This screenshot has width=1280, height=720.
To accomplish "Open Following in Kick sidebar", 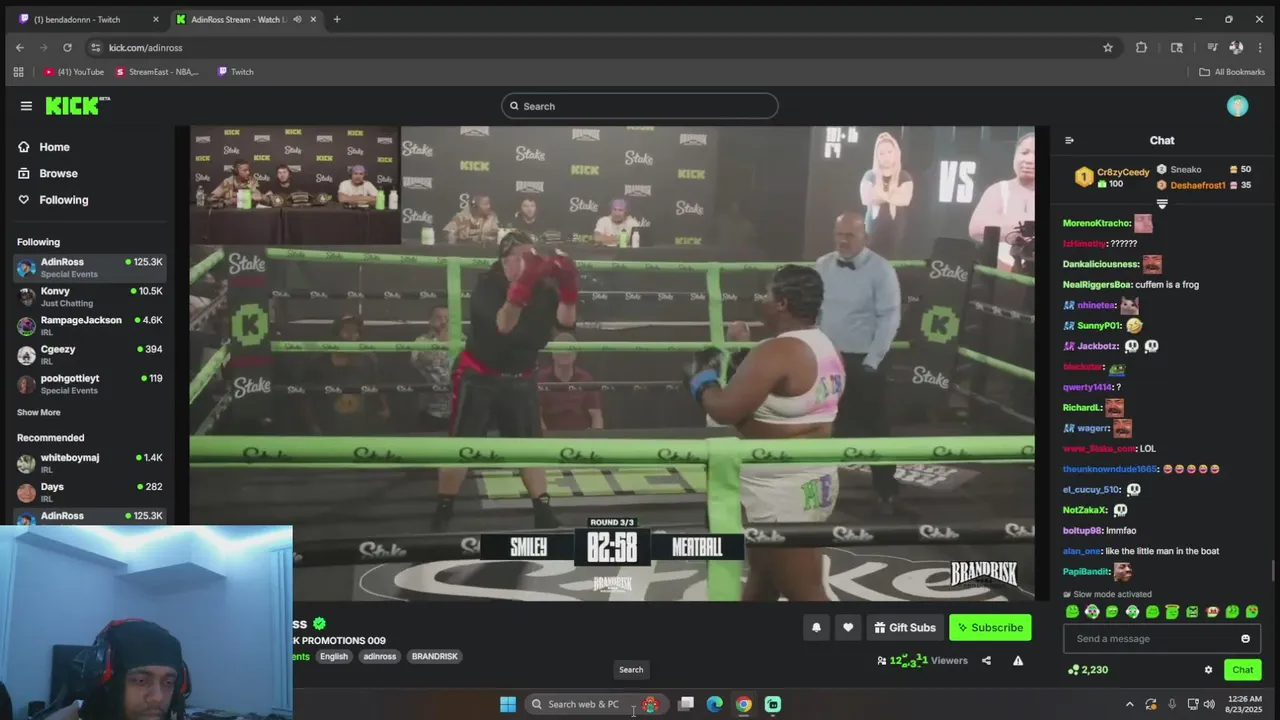I will (53, 200).
